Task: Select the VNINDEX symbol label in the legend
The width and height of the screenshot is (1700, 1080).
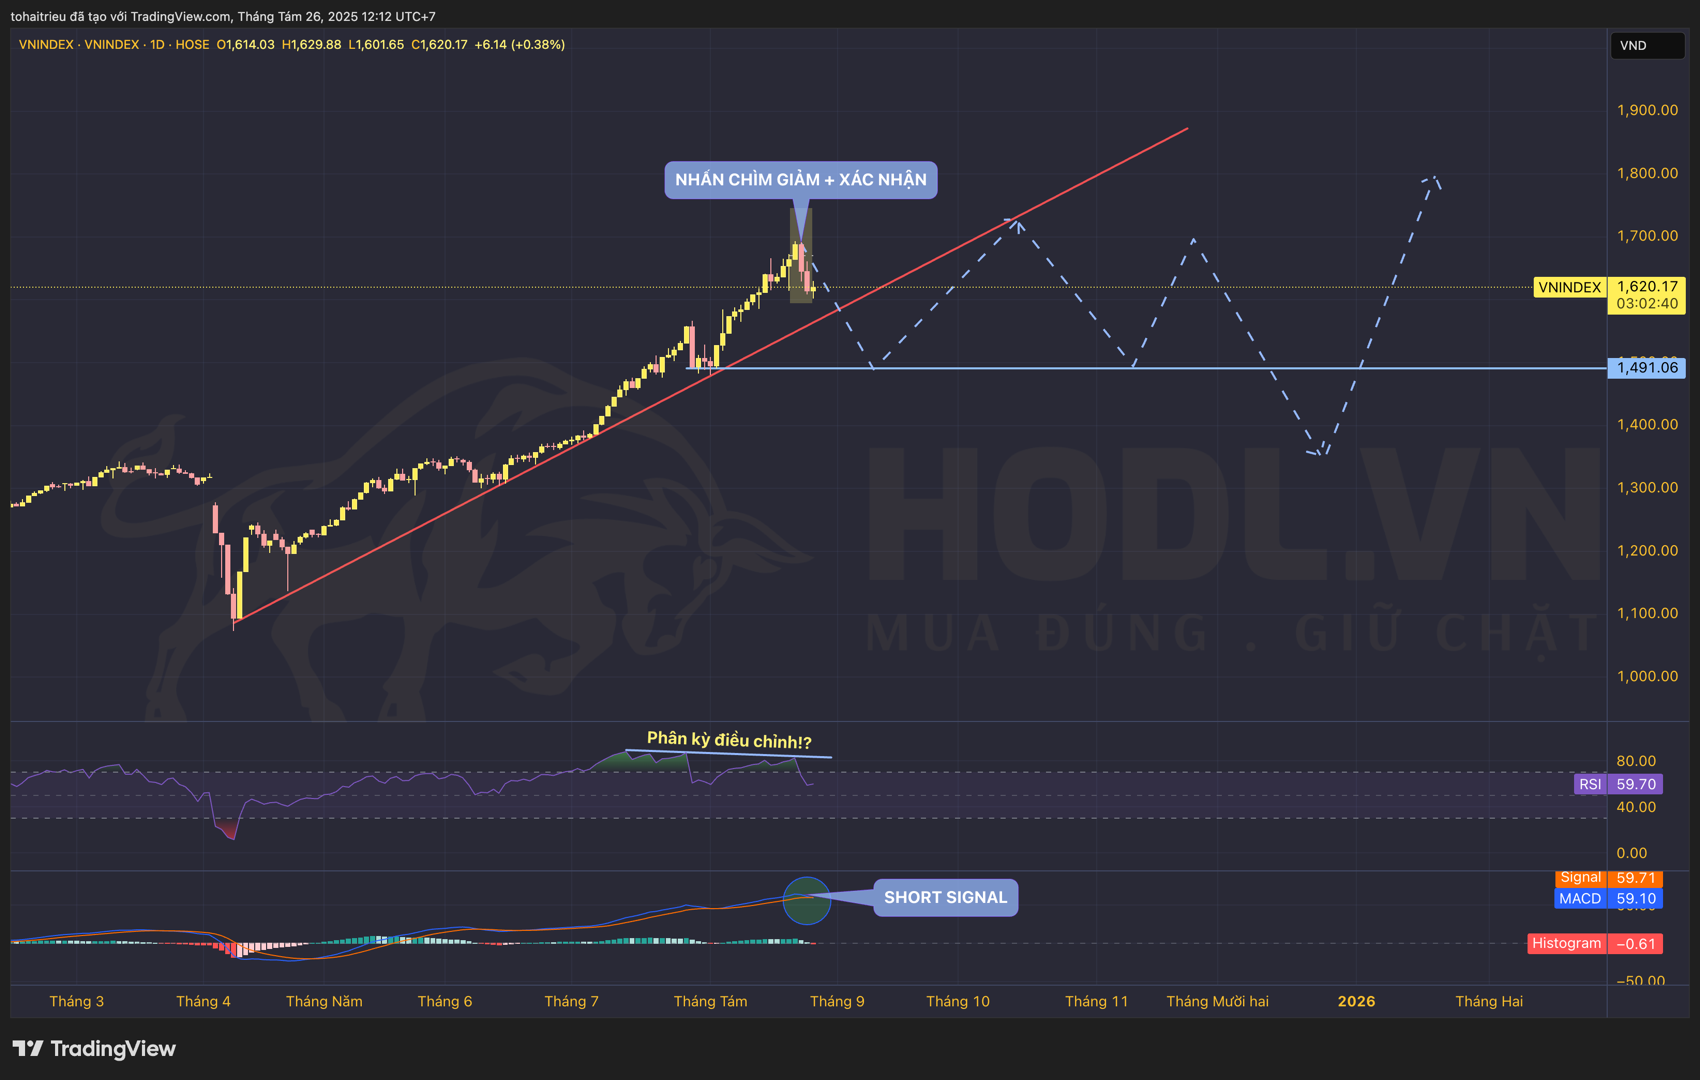Action: point(45,44)
